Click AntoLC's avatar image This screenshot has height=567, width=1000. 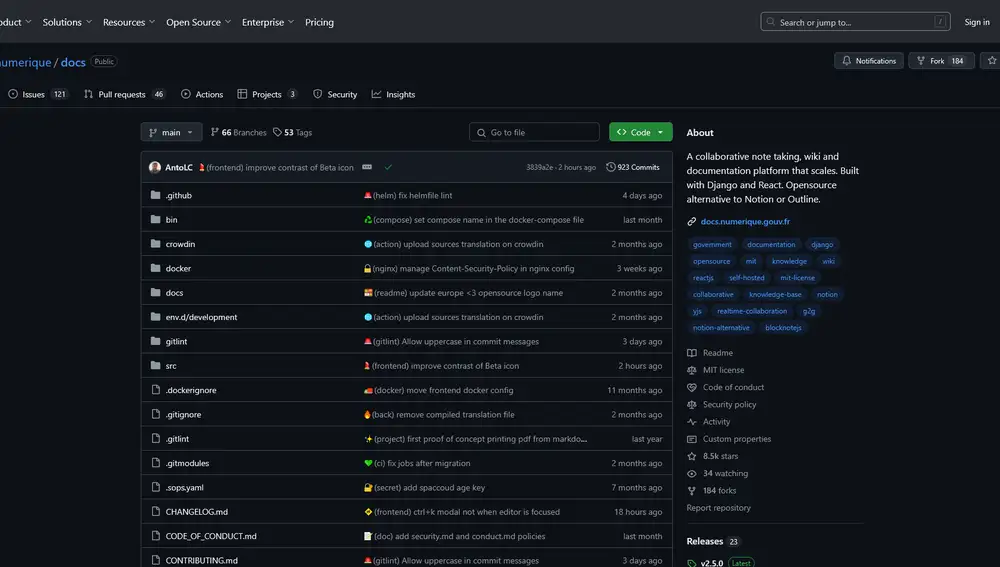point(155,167)
